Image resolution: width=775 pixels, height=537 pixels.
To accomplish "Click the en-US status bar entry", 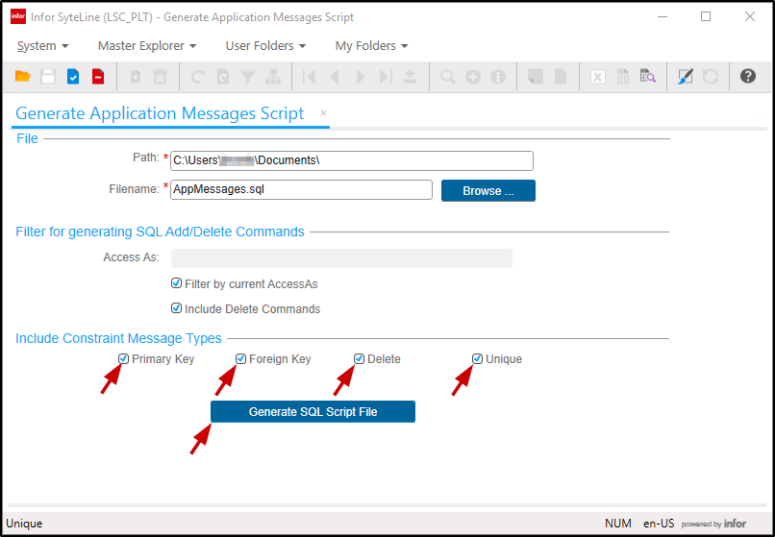I will 658,523.
